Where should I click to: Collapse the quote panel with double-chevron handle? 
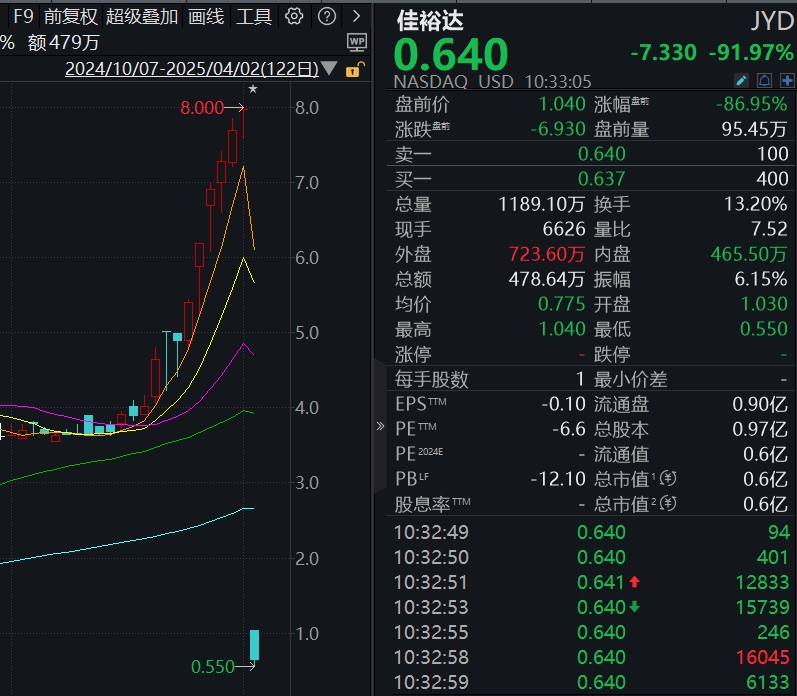(380, 426)
